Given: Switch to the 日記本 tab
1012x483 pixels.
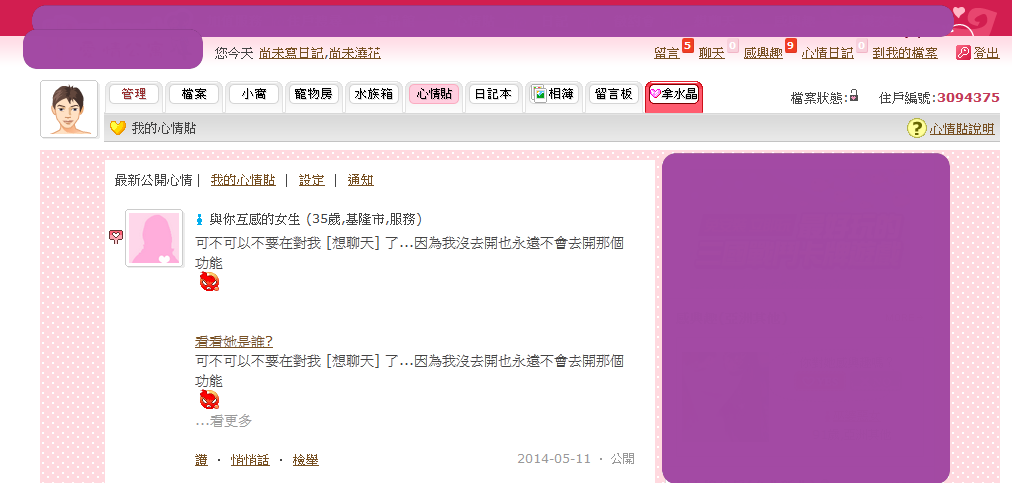Looking at the screenshot, I should point(493,94).
